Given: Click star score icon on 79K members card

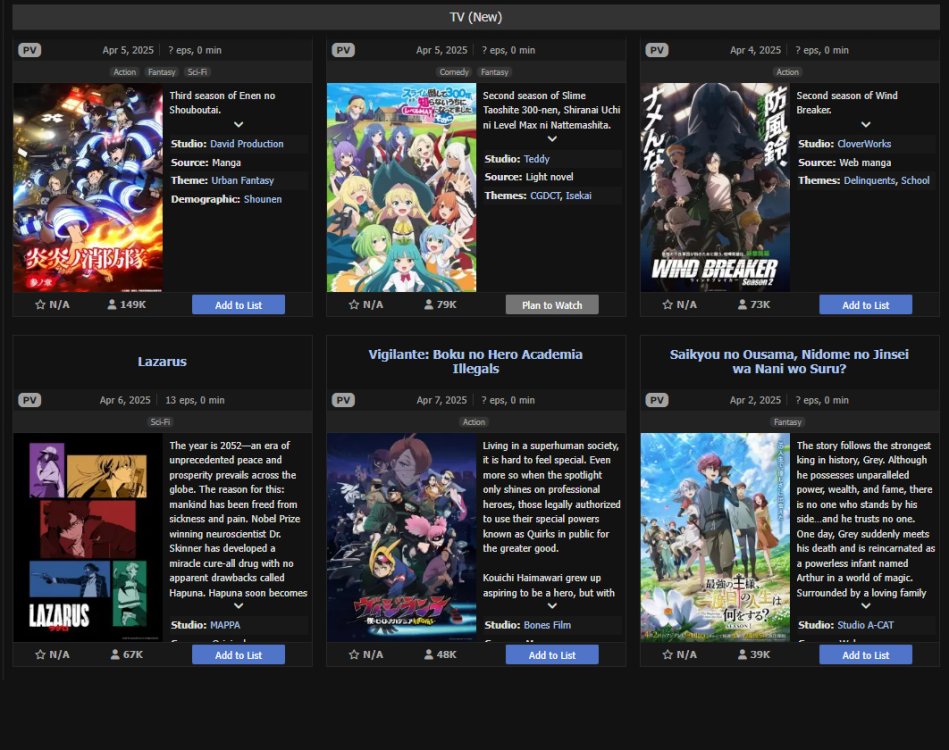Looking at the screenshot, I should pyautogui.click(x=354, y=304).
